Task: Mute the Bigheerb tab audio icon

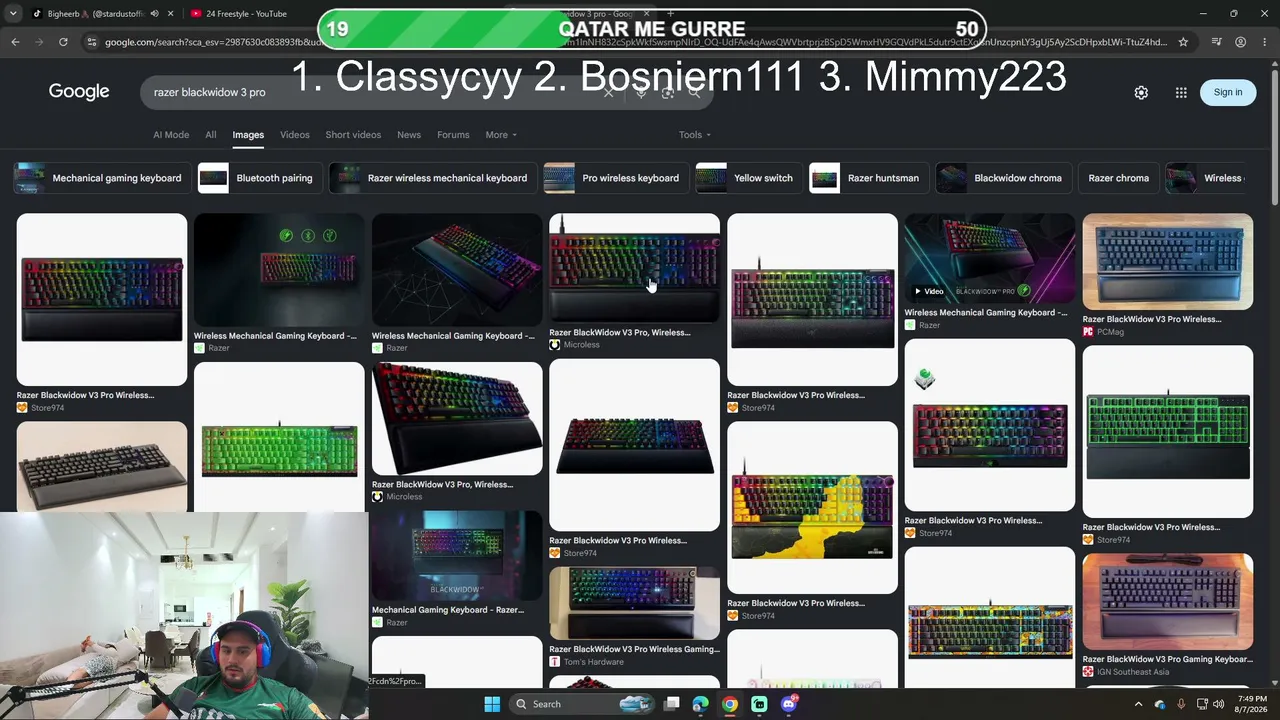Action: [x=154, y=14]
